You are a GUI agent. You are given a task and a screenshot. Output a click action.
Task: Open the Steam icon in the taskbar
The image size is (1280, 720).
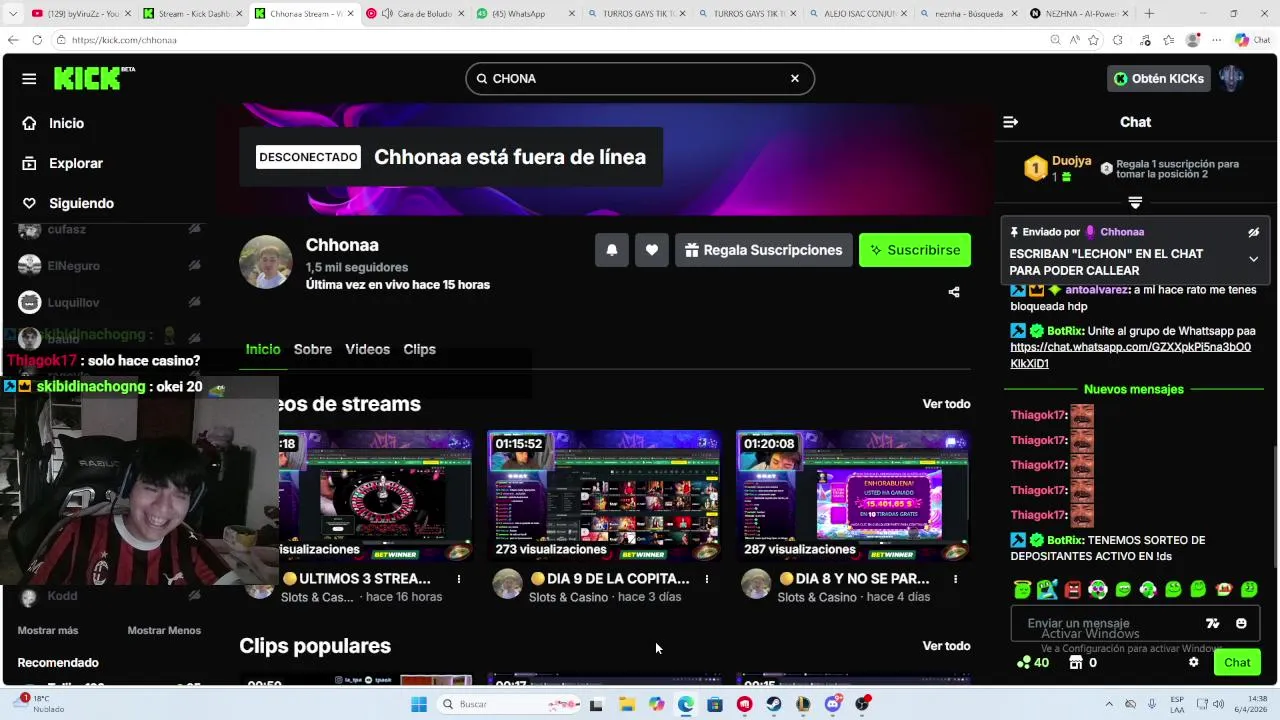pyautogui.click(x=774, y=704)
